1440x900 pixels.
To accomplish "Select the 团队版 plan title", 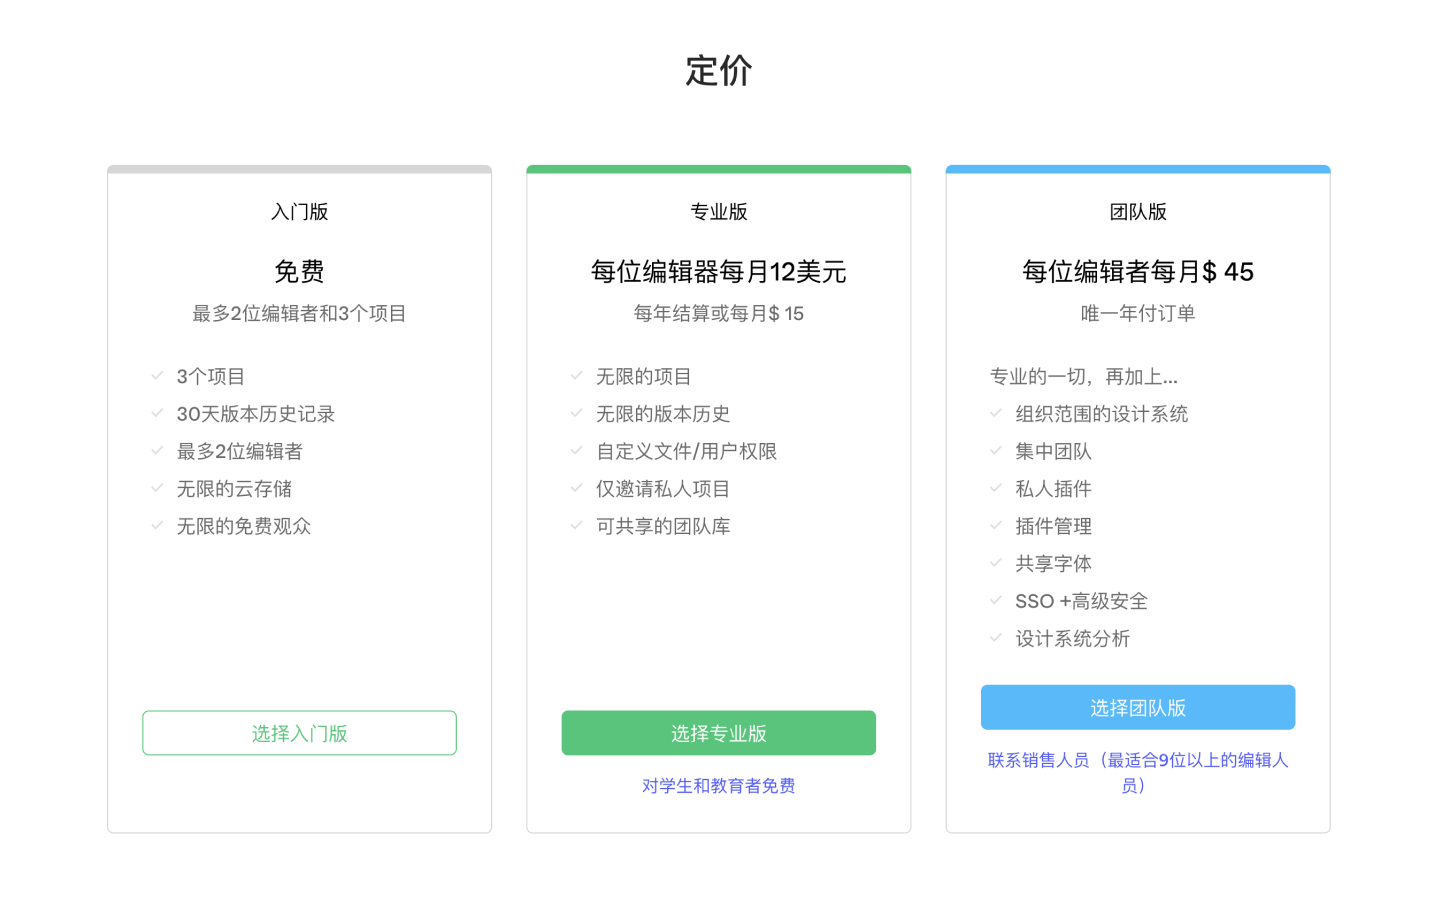I will coord(1137,212).
